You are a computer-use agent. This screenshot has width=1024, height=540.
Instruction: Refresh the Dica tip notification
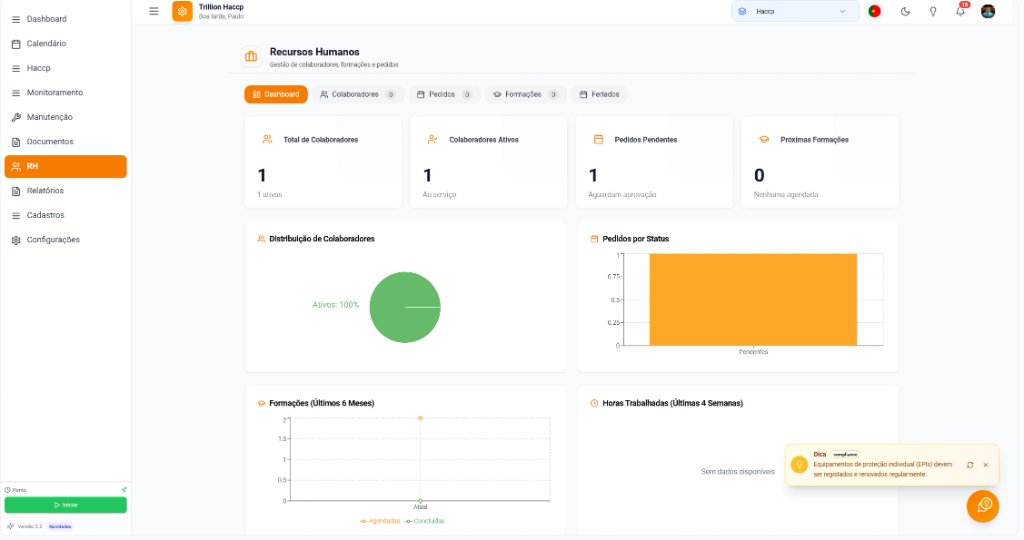[970, 465]
